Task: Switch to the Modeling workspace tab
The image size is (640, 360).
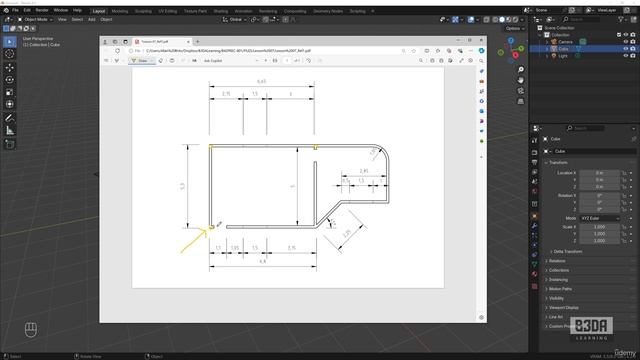Action: coord(120,11)
